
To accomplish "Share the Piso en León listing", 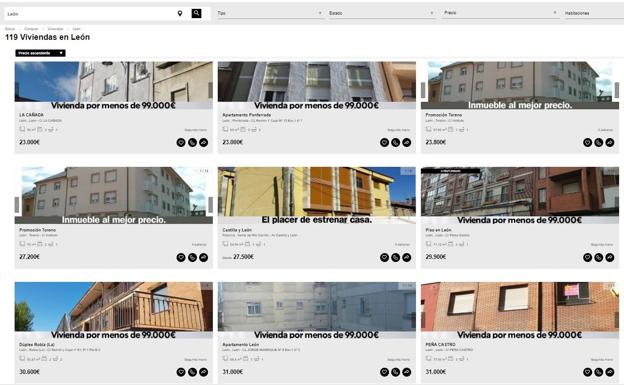I will click(x=610, y=258).
